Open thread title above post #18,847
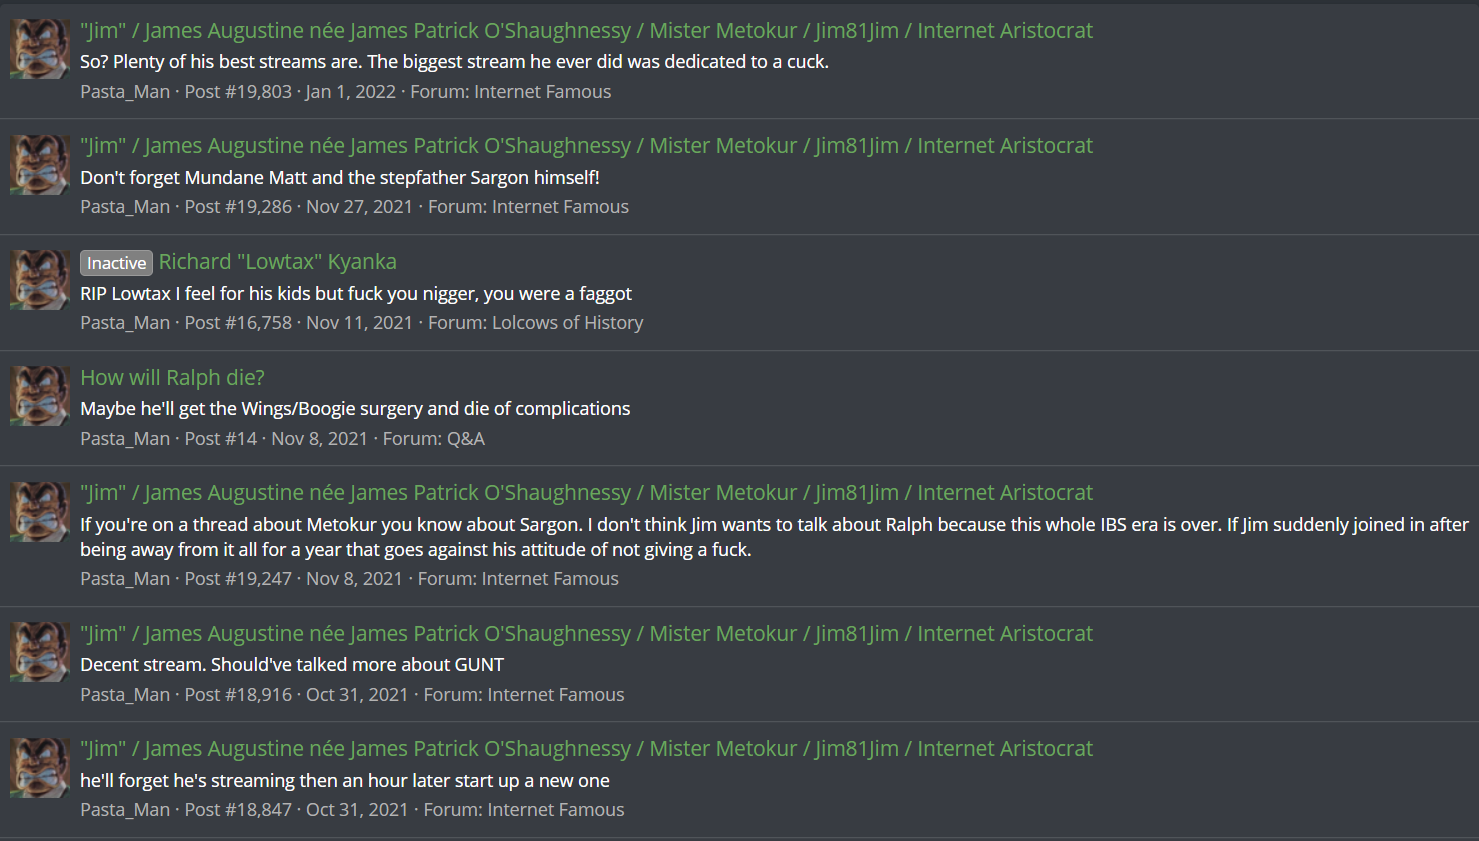1479x841 pixels. [x=586, y=749]
